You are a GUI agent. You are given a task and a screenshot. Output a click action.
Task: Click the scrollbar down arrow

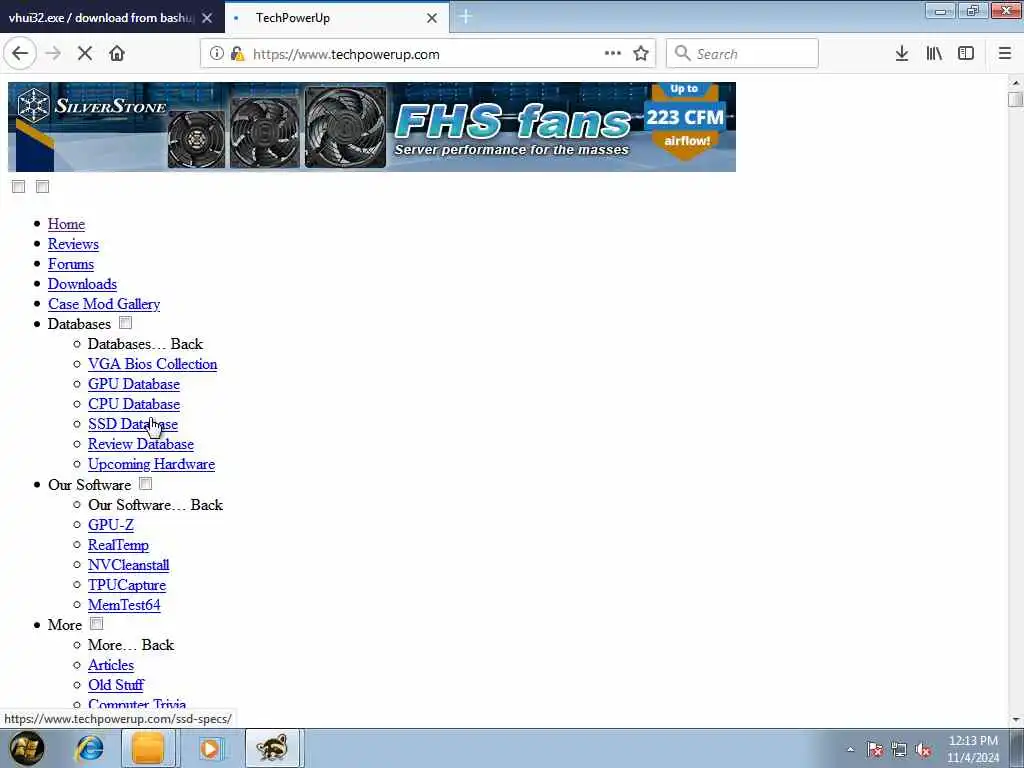(x=1015, y=720)
